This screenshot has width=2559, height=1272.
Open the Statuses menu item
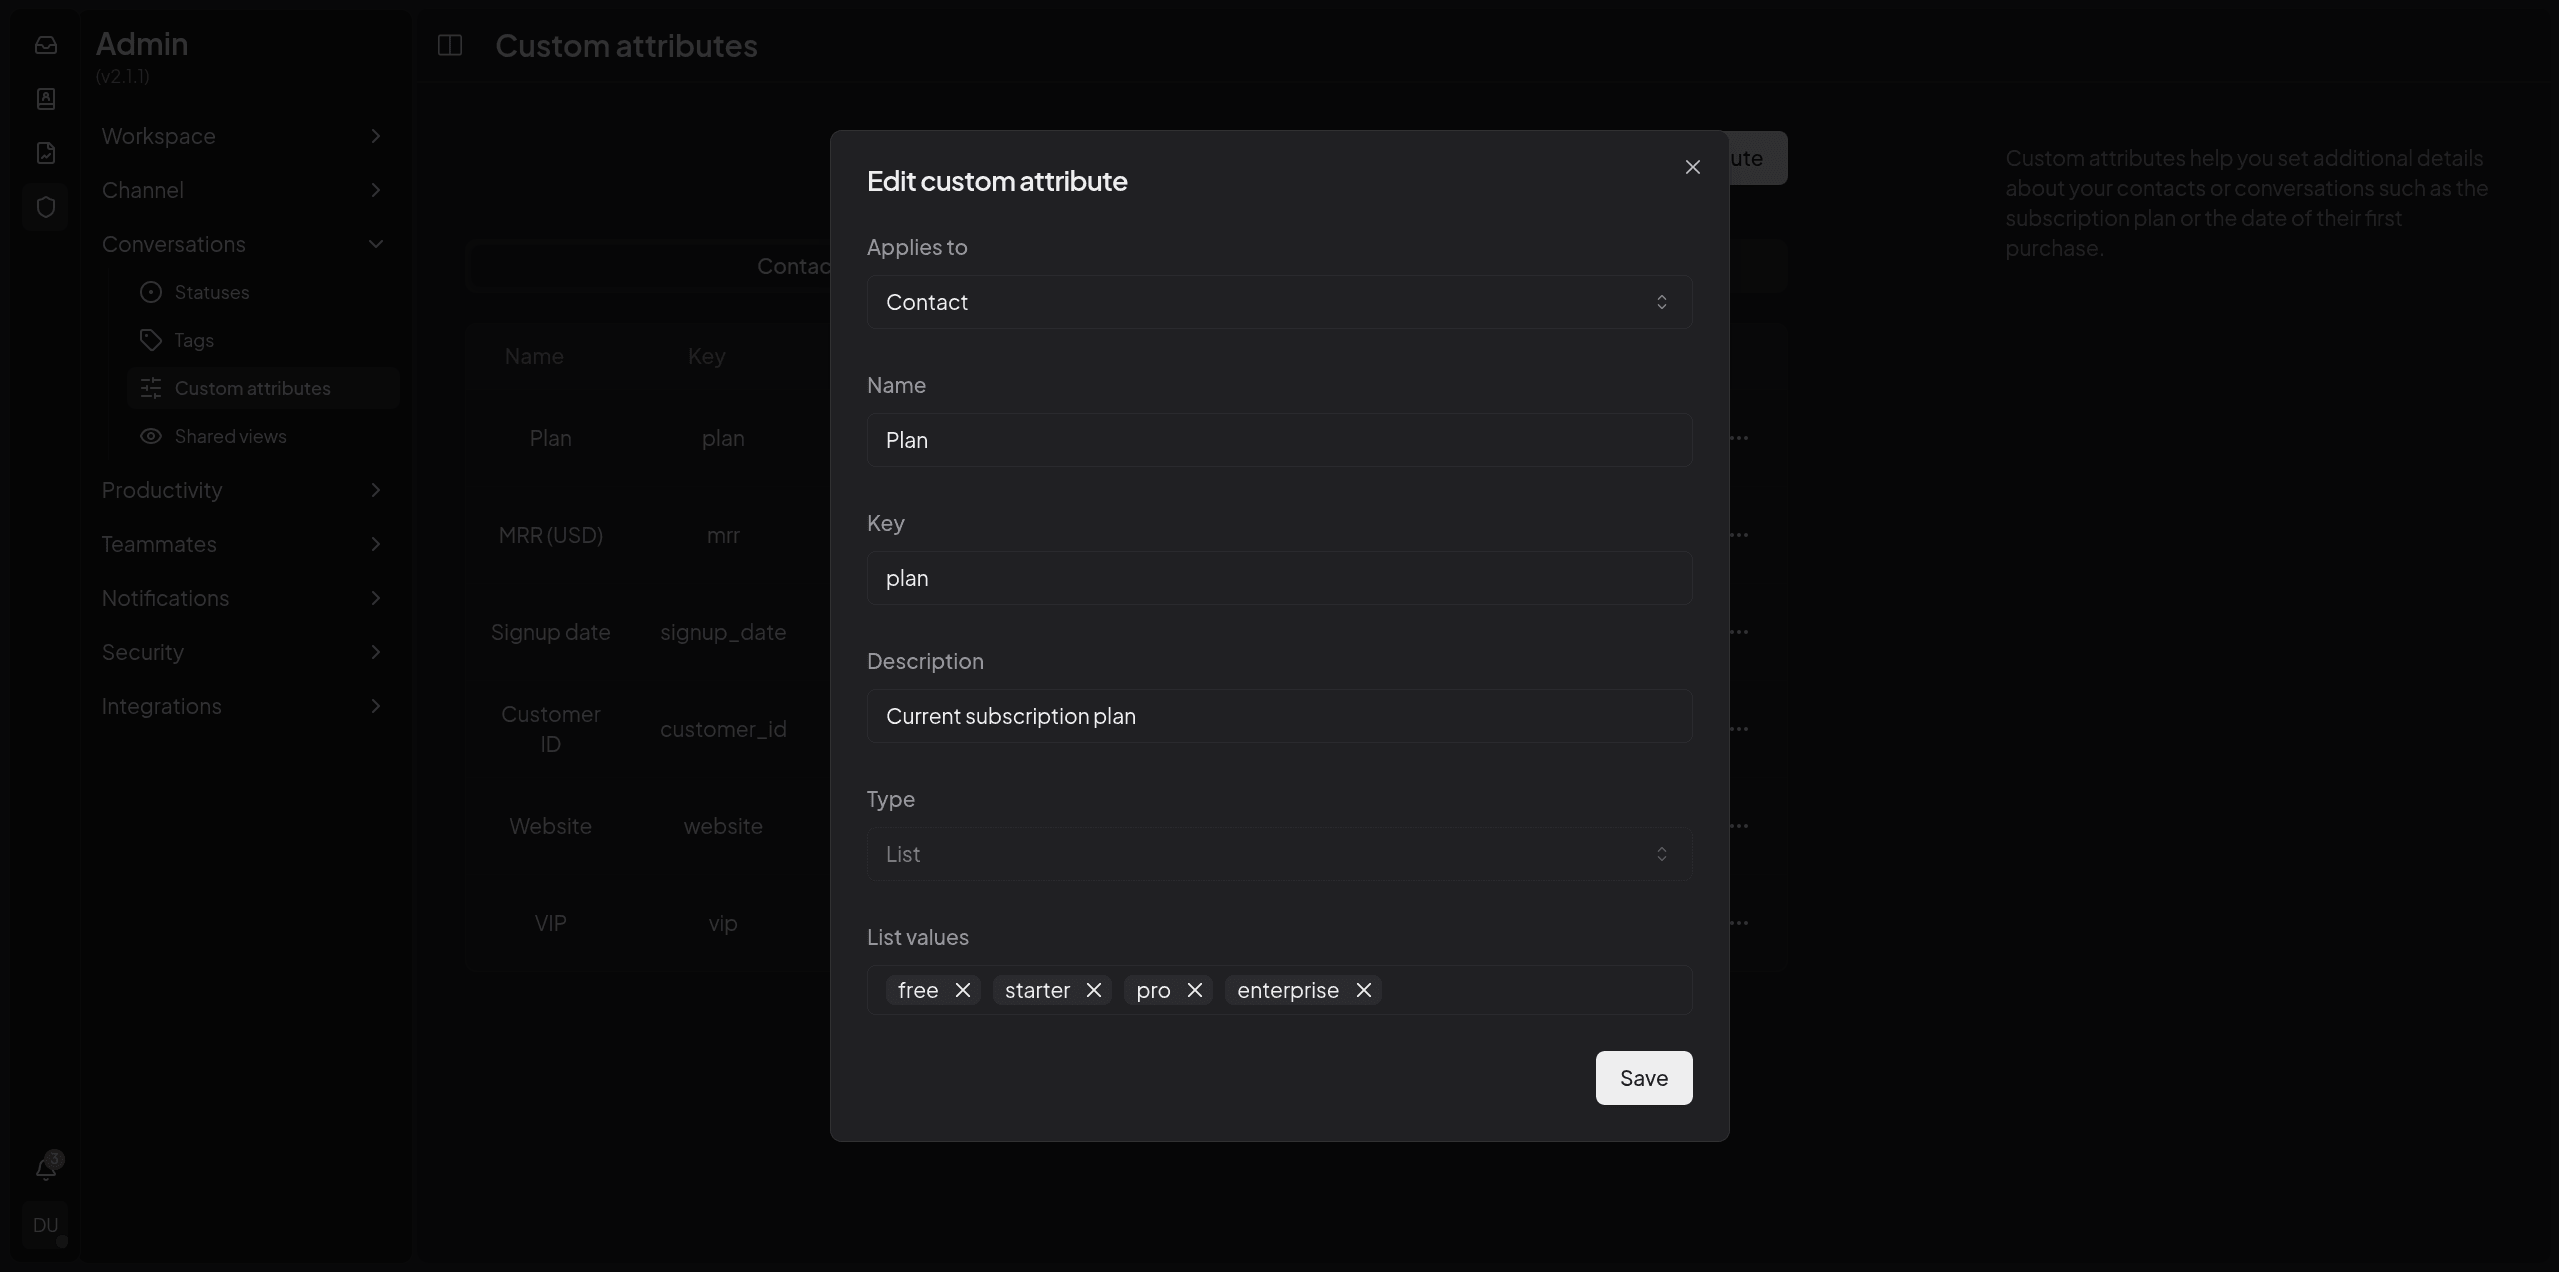[x=212, y=292]
